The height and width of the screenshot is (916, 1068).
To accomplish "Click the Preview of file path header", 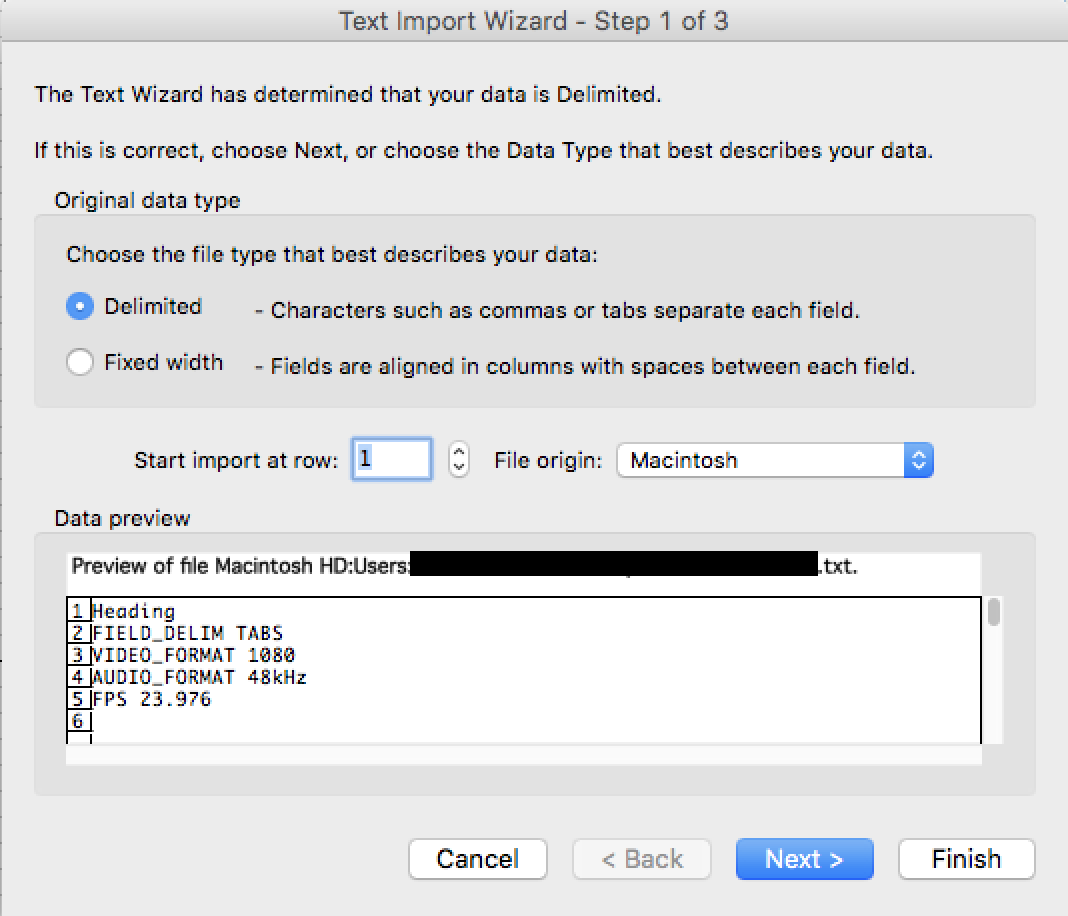I will click(x=240, y=567).
